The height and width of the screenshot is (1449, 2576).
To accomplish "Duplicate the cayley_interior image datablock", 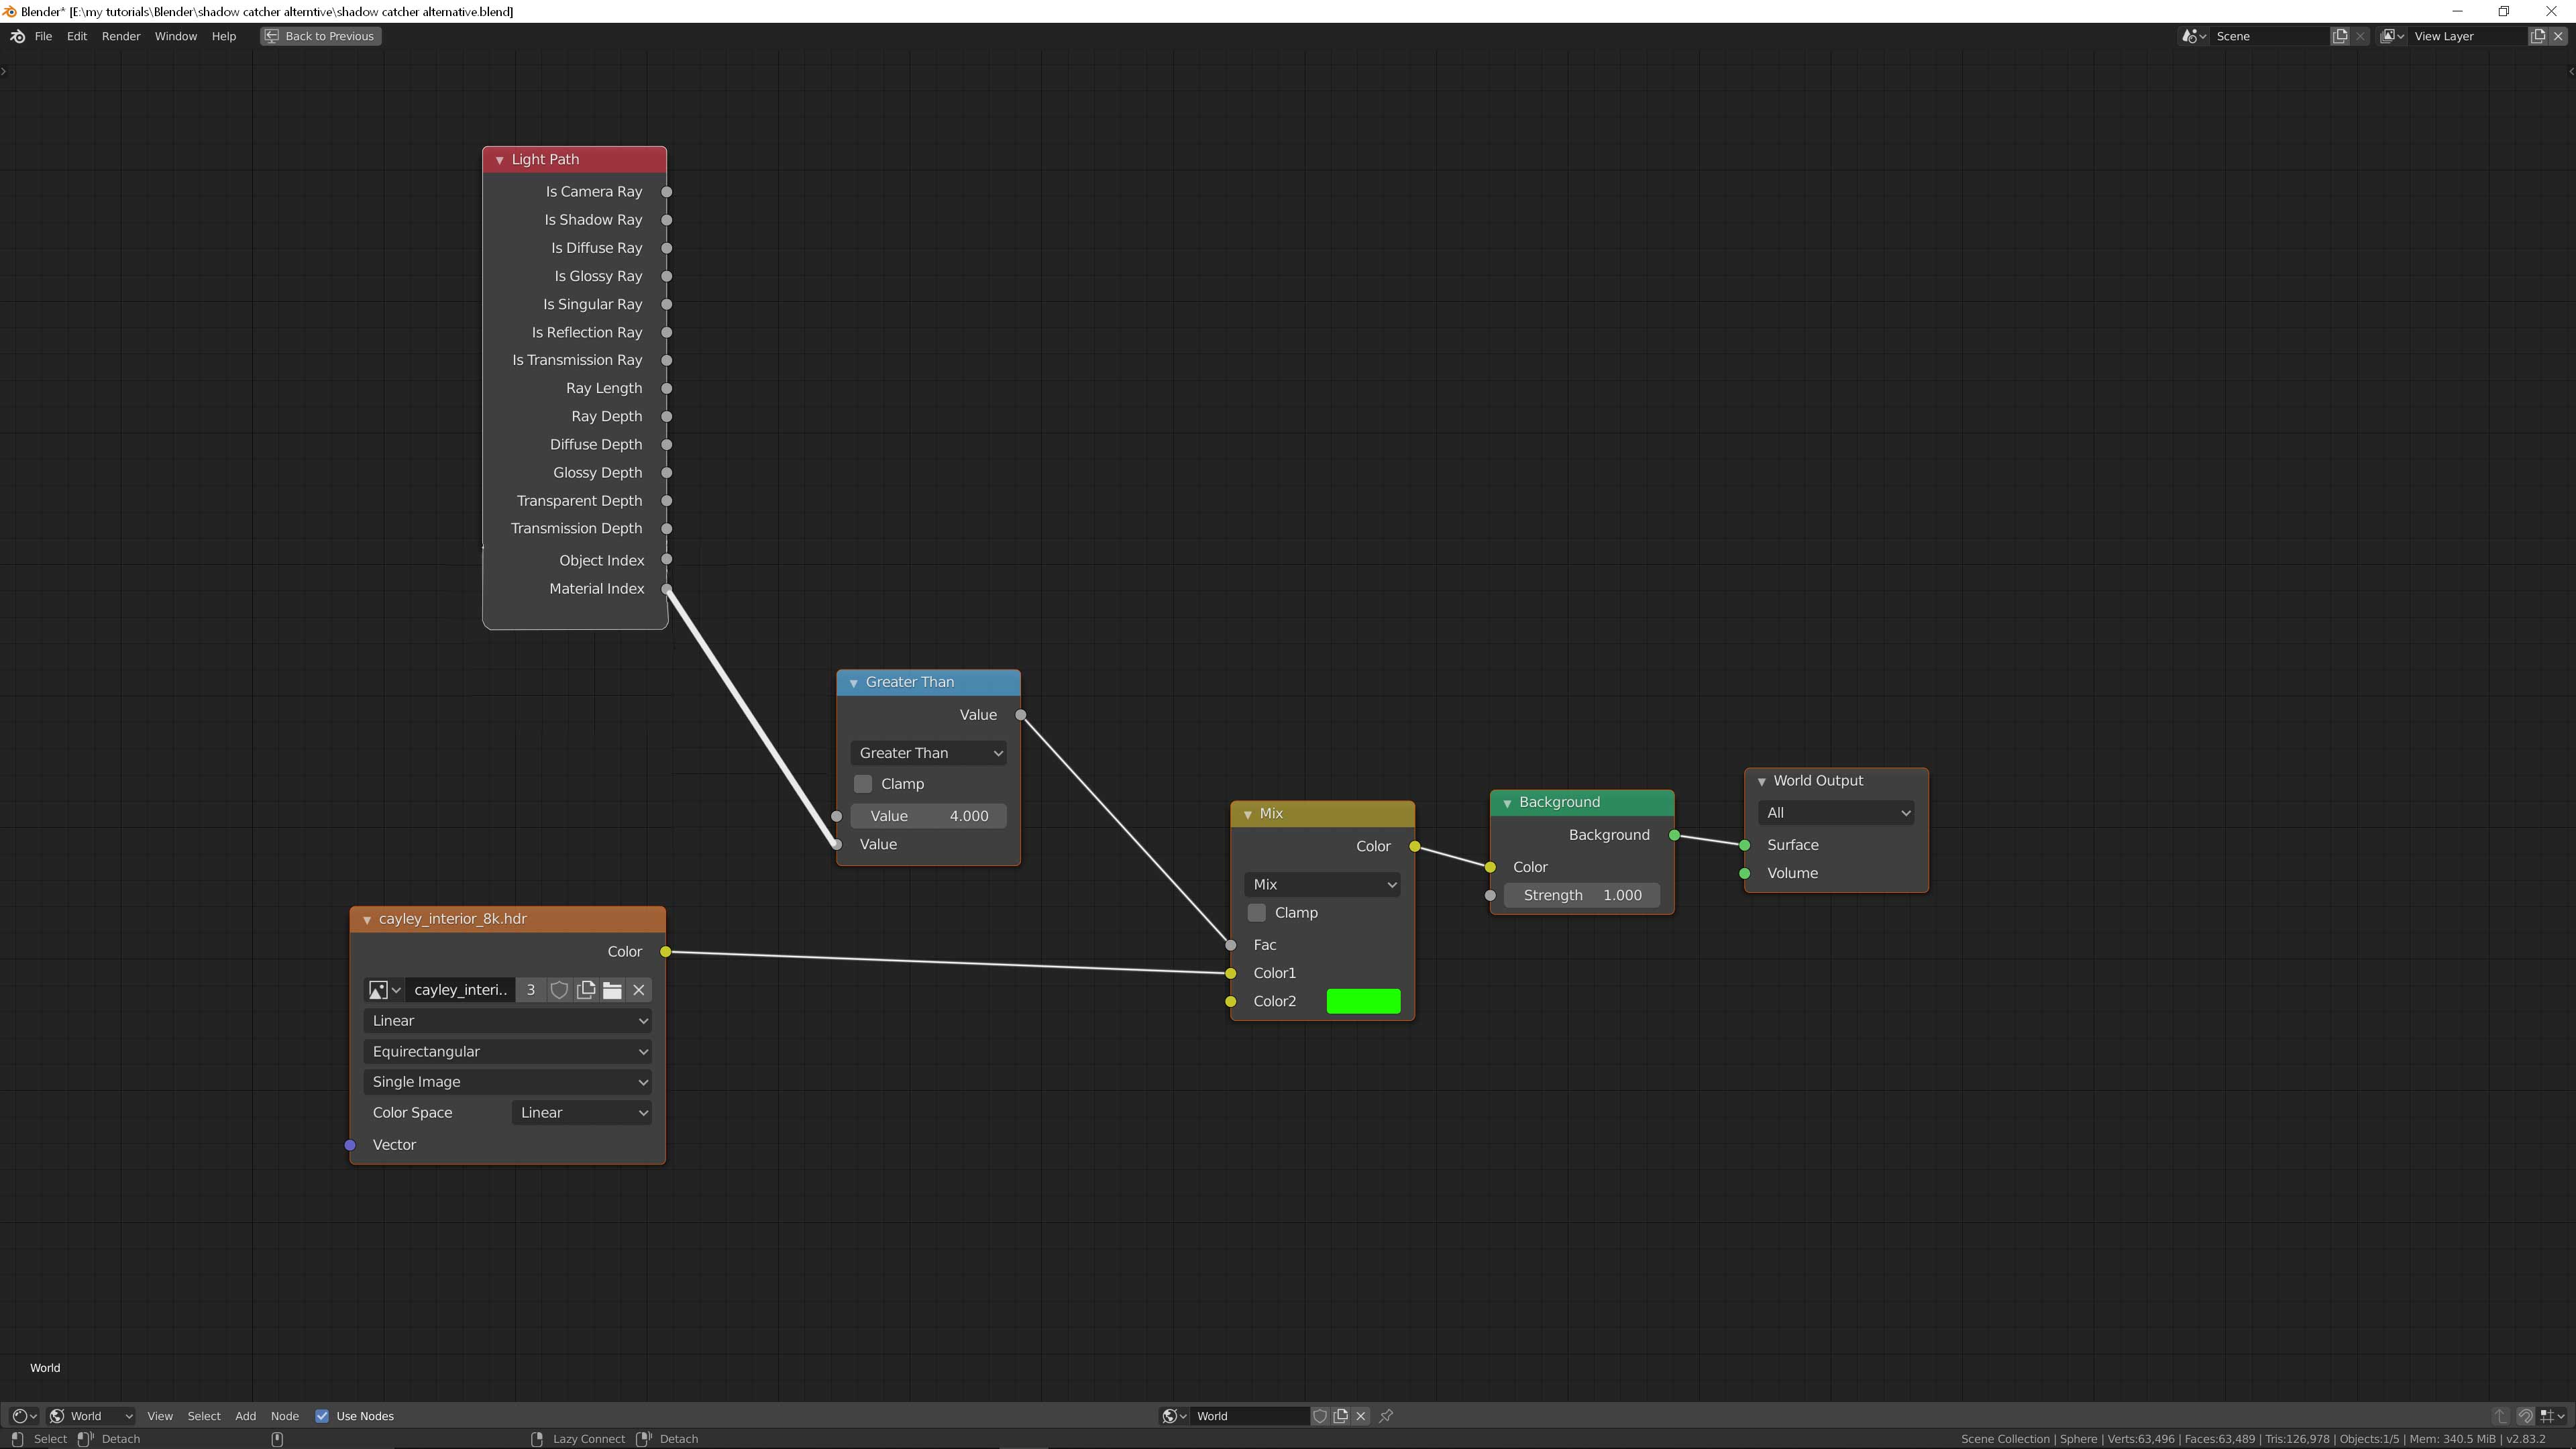I will (x=586, y=990).
